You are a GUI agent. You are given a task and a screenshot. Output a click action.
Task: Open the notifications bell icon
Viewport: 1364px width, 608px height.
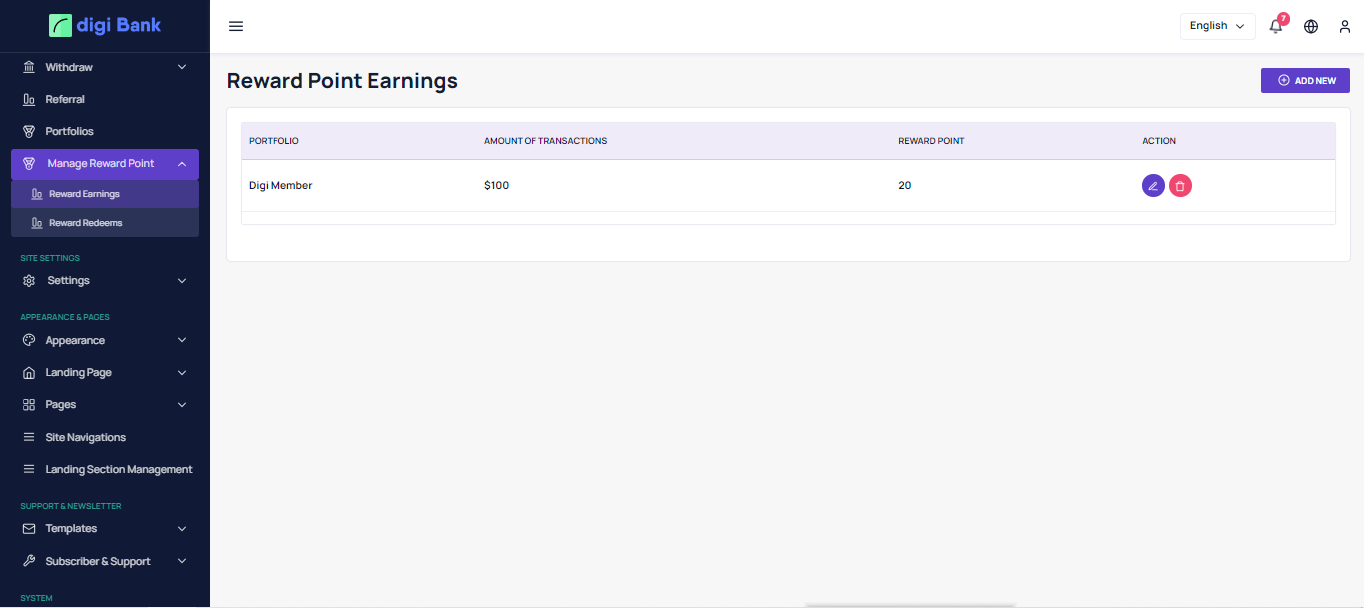pyautogui.click(x=1276, y=27)
